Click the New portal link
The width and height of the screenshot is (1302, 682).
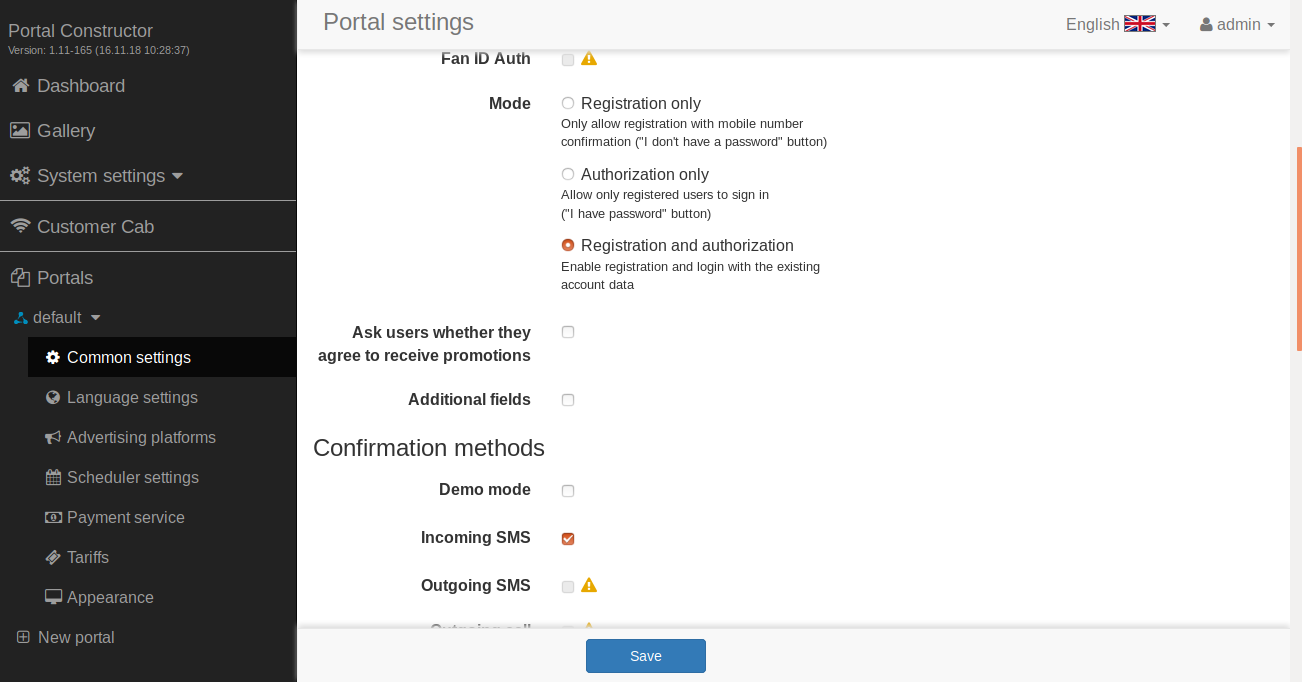(76, 637)
